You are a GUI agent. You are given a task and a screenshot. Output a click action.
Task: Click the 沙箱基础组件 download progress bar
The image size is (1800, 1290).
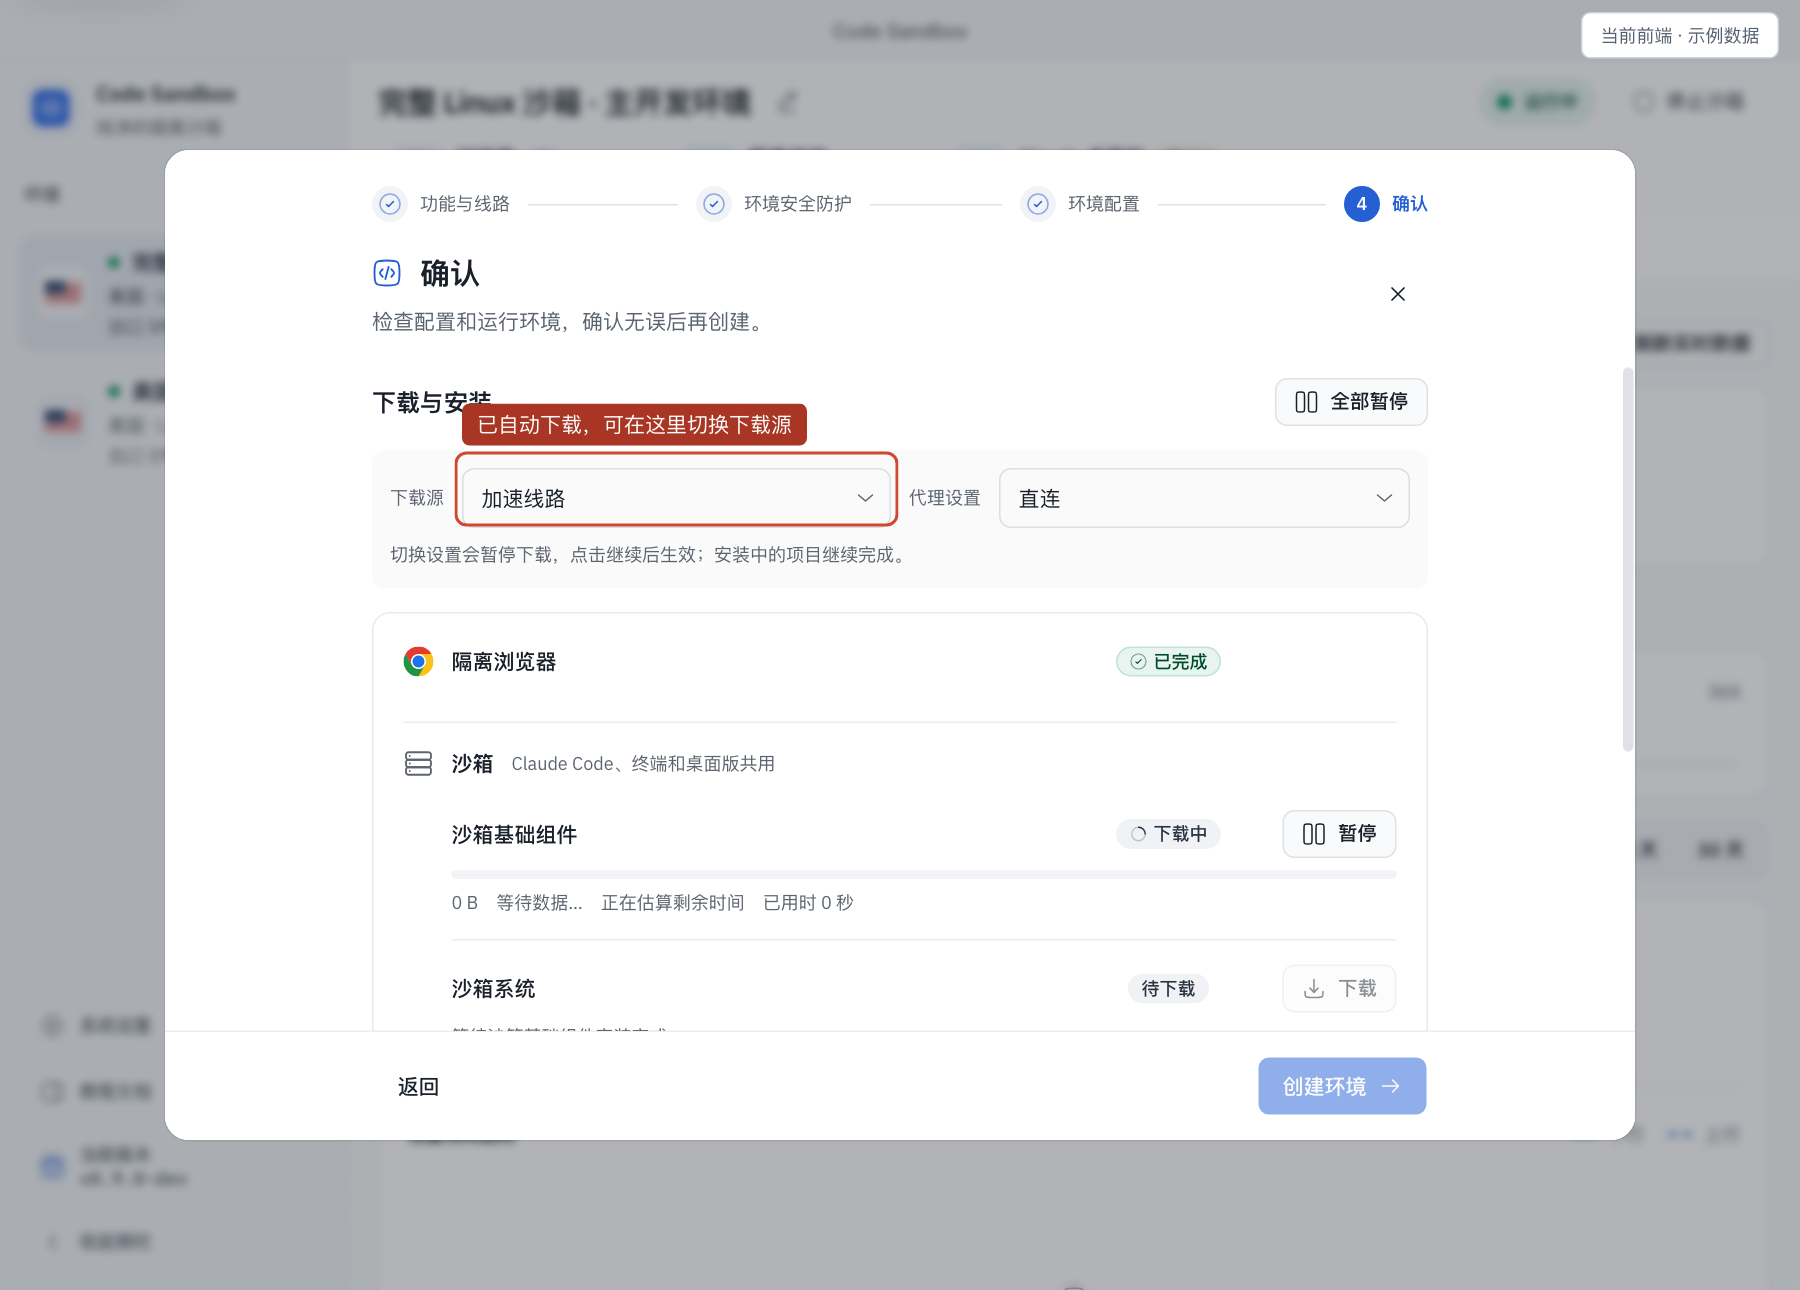coord(924,875)
